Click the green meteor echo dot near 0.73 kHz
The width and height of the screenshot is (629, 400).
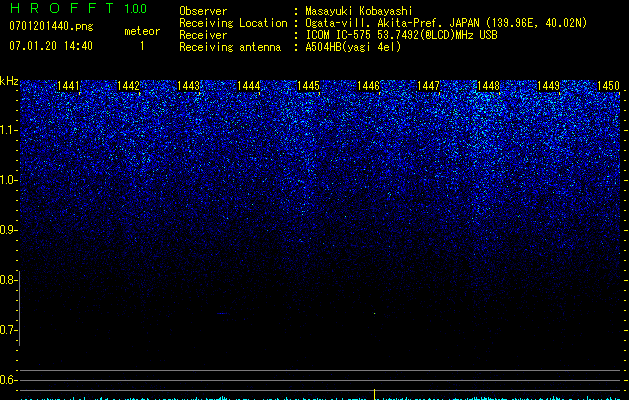[x=374, y=313]
